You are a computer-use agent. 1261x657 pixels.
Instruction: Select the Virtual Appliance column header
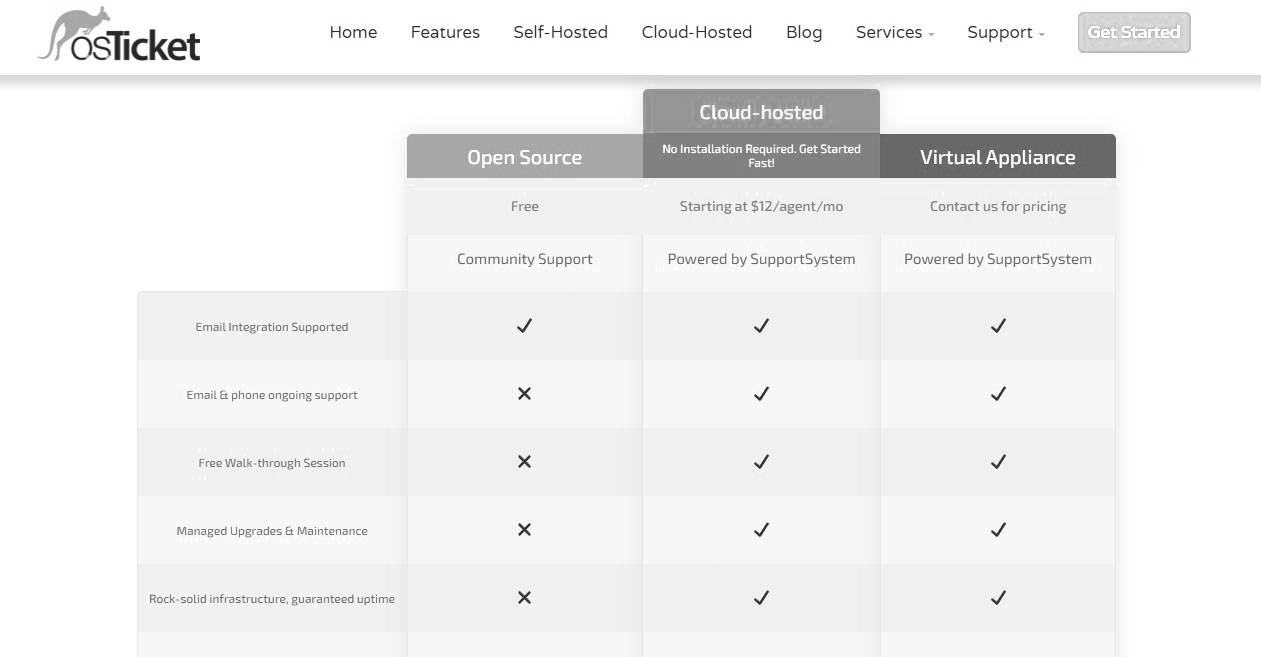point(998,157)
